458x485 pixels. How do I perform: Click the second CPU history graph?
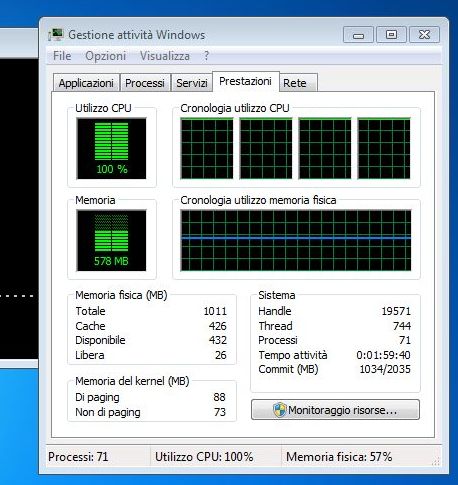click(x=266, y=148)
